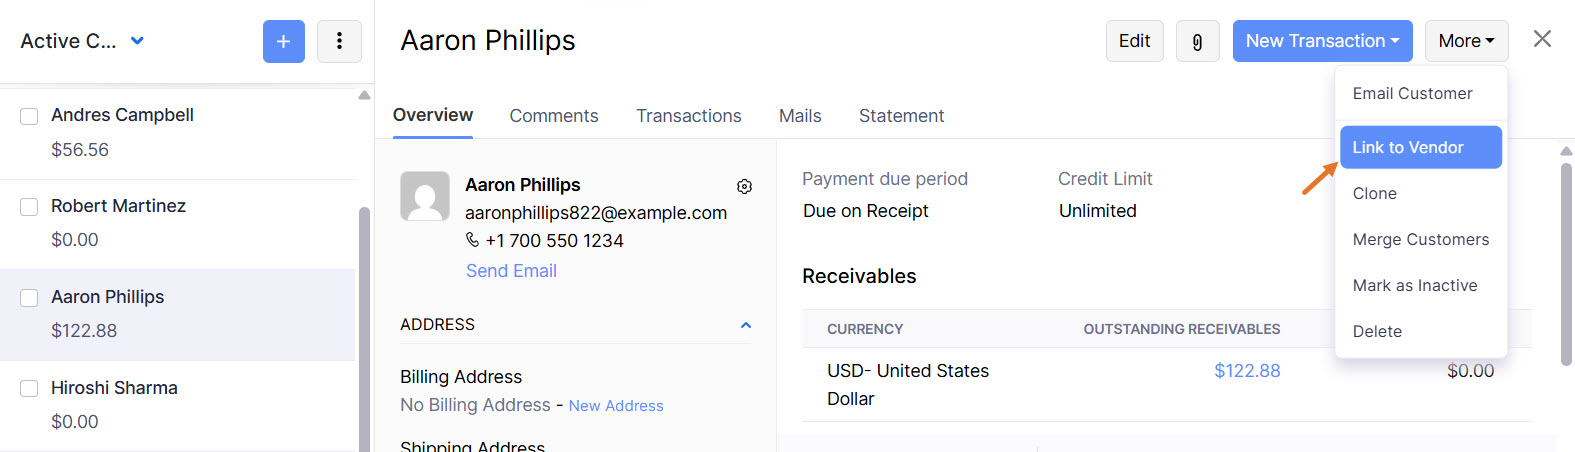Switch to the Transactions tab
This screenshot has width=1575, height=452.
point(689,116)
